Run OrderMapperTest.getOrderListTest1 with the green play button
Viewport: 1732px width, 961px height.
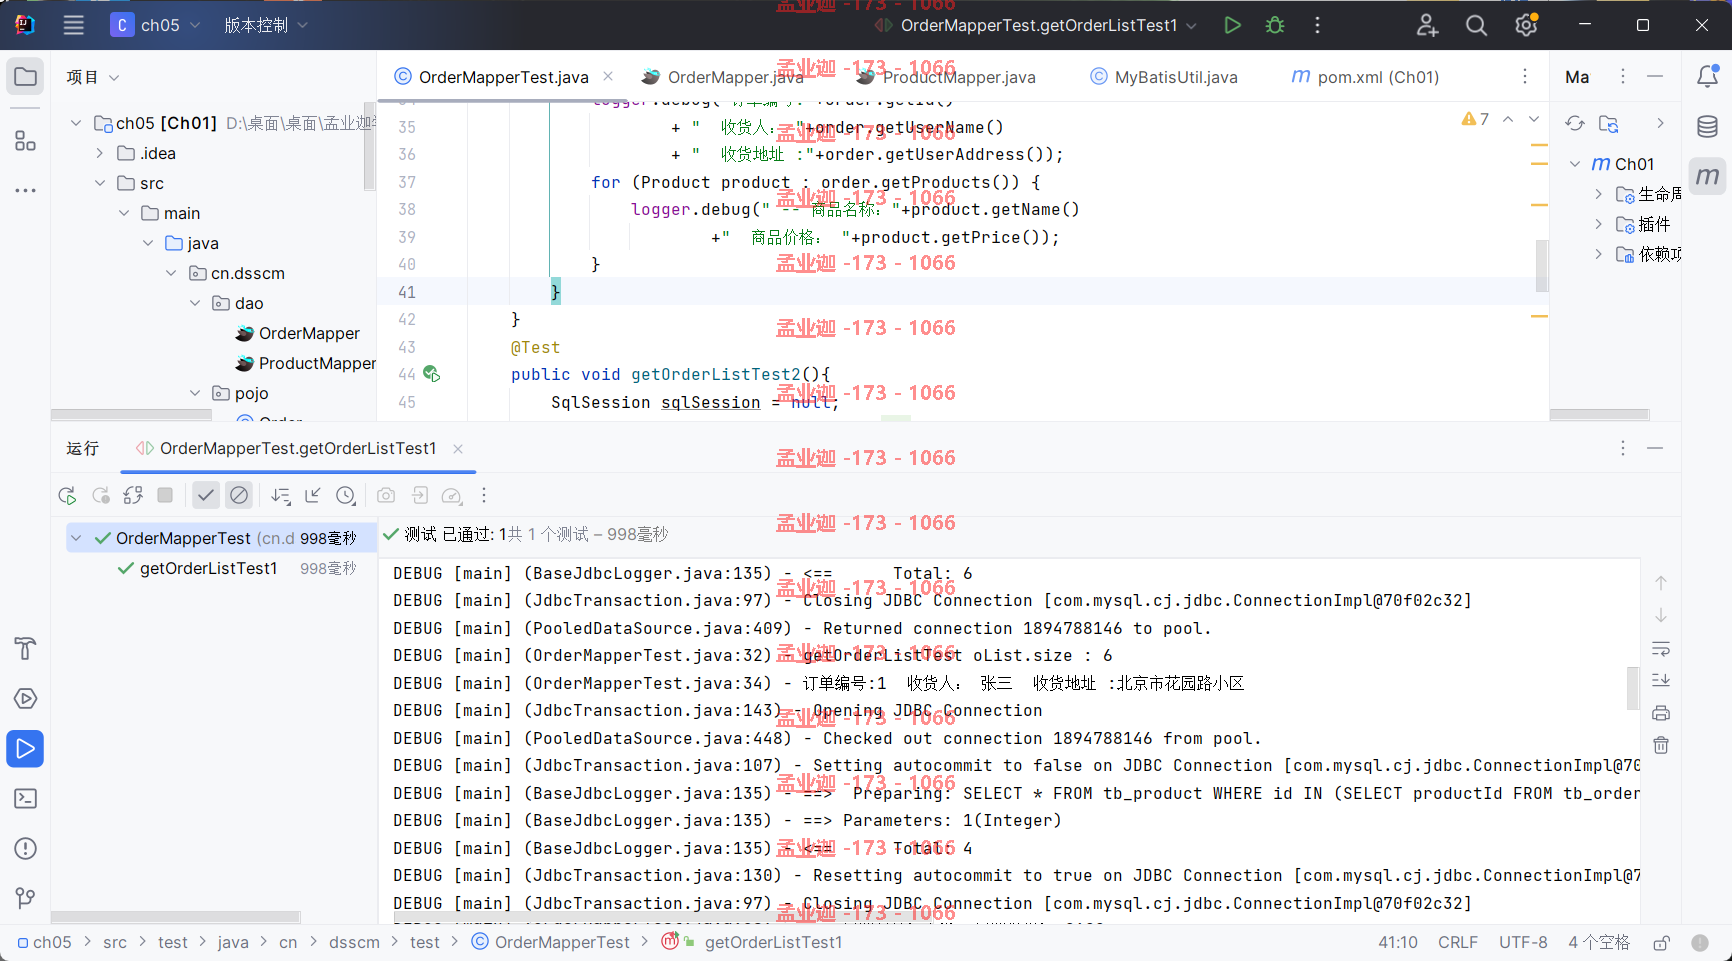click(x=1232, y=25)
